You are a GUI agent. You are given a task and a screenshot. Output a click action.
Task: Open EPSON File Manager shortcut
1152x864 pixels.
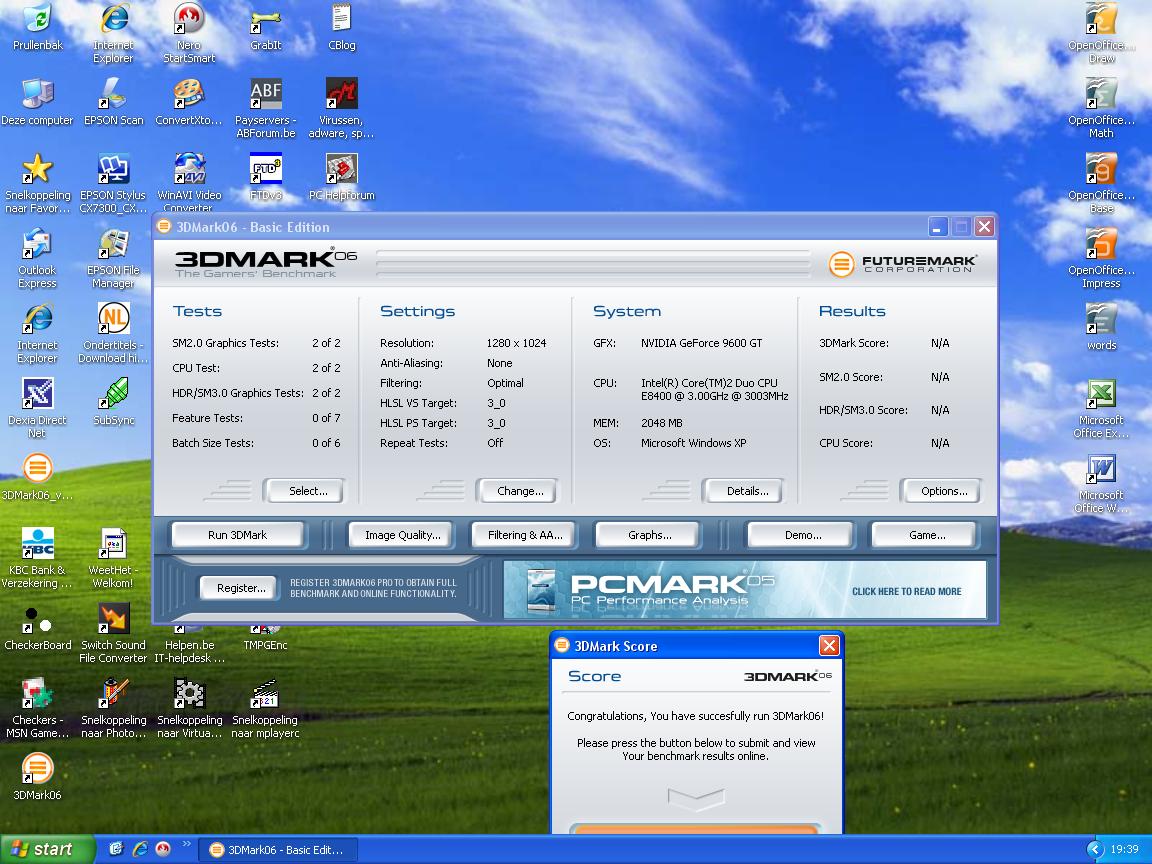coord(113,257)
